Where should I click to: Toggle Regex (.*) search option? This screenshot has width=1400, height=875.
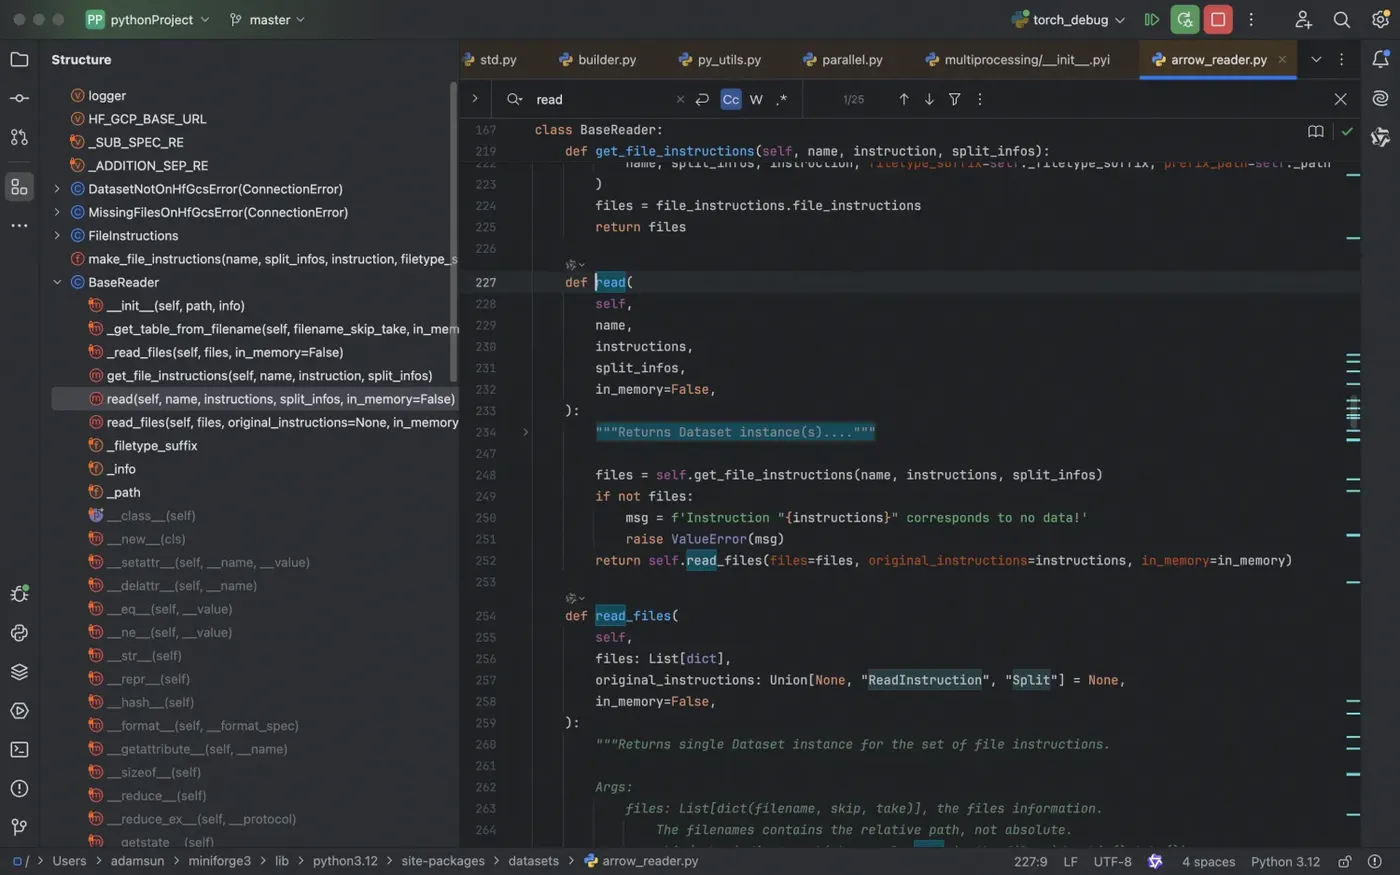click(782, 99)
